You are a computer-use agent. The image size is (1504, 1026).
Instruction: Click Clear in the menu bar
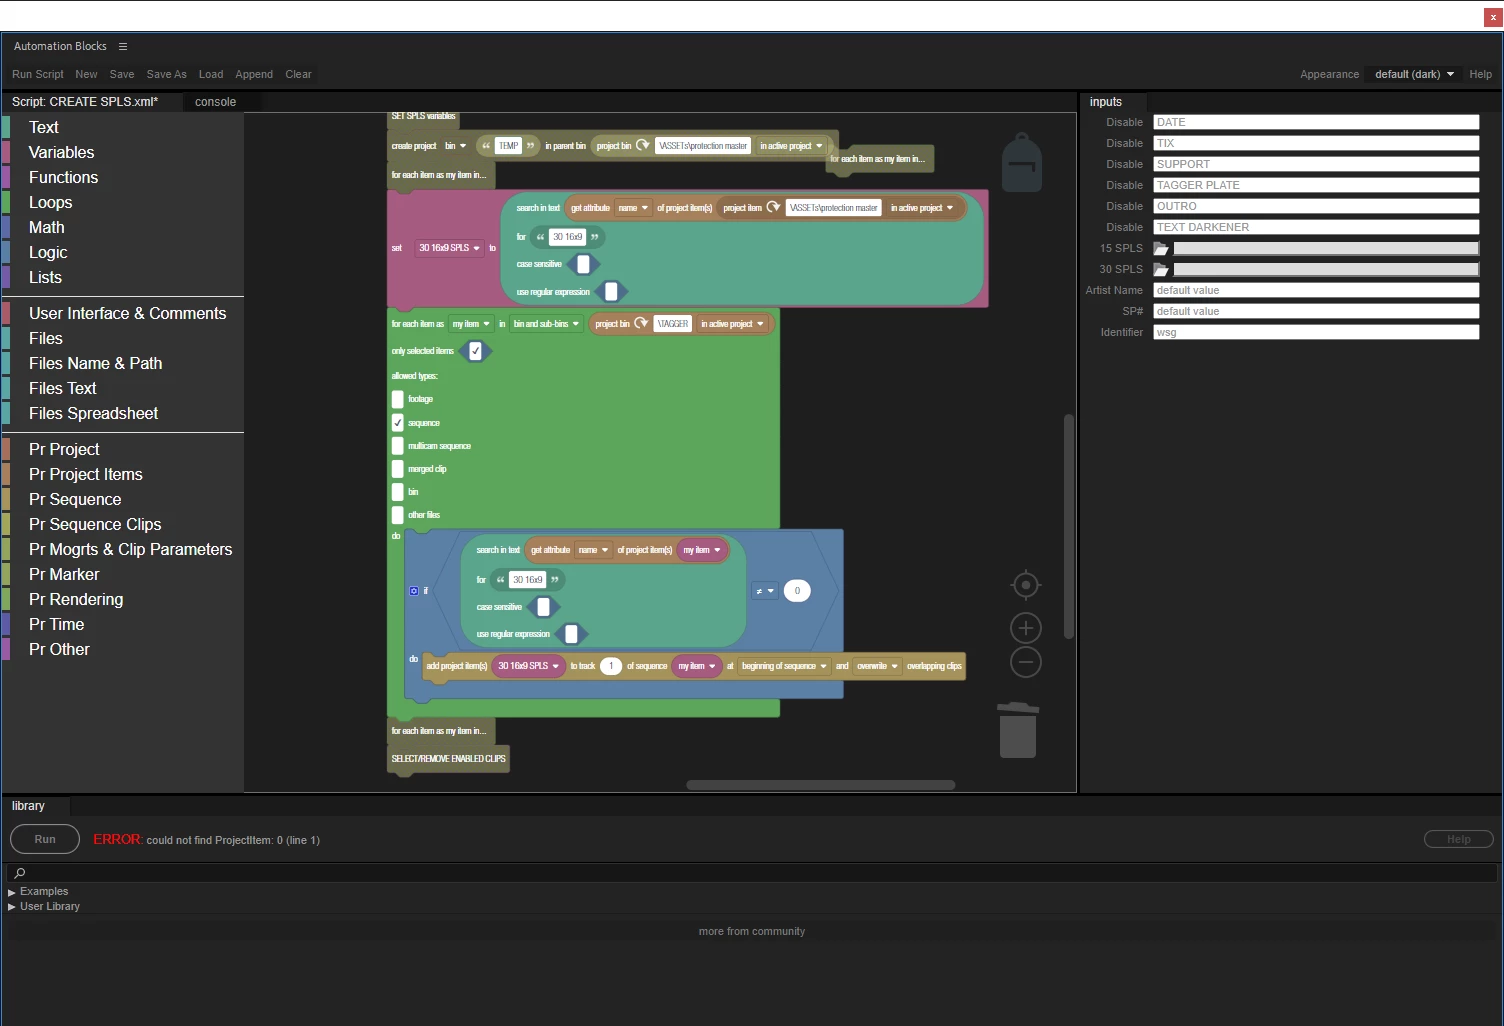coord(298,74)
